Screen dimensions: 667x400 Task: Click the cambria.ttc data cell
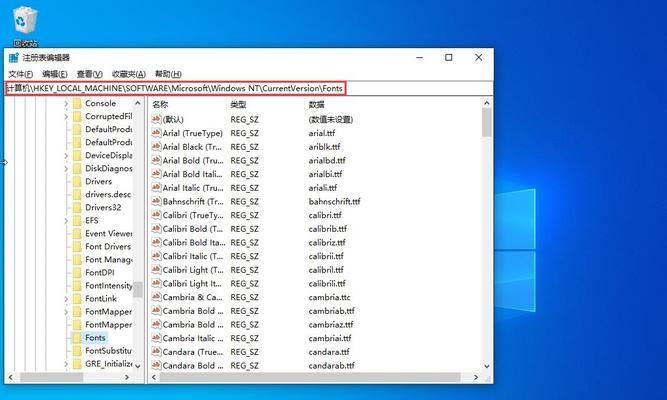pos(329,297)
